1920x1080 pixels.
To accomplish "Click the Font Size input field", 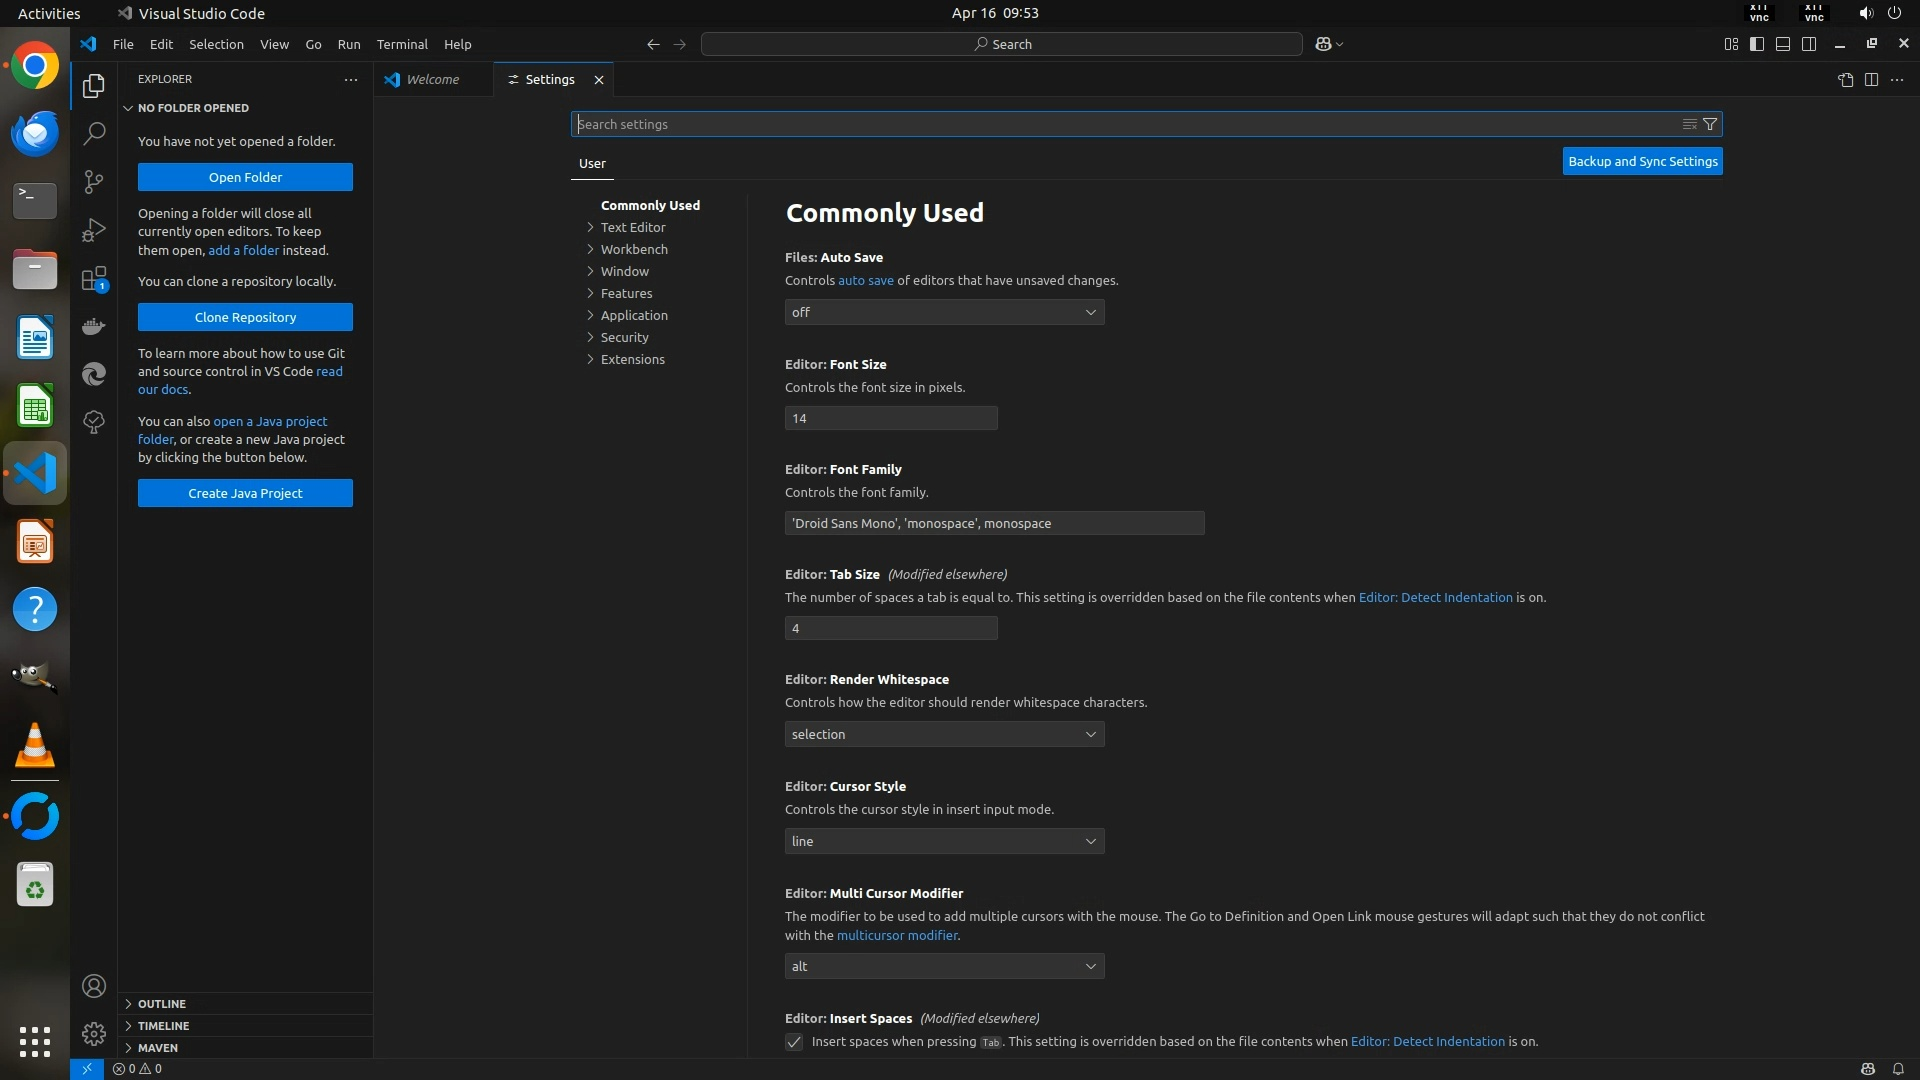I will [x=890, y=418].
